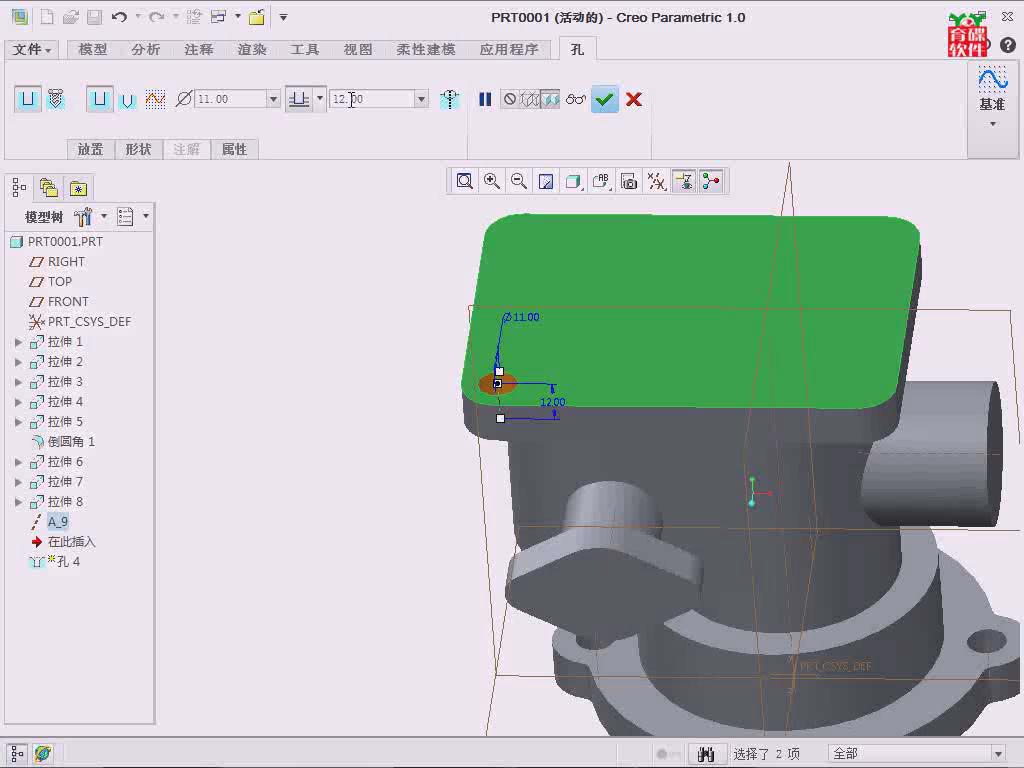Viewport: 1024px width, 768px height.
Task: Expand the 拉伸 8 feature node
Action: point(19,502)
